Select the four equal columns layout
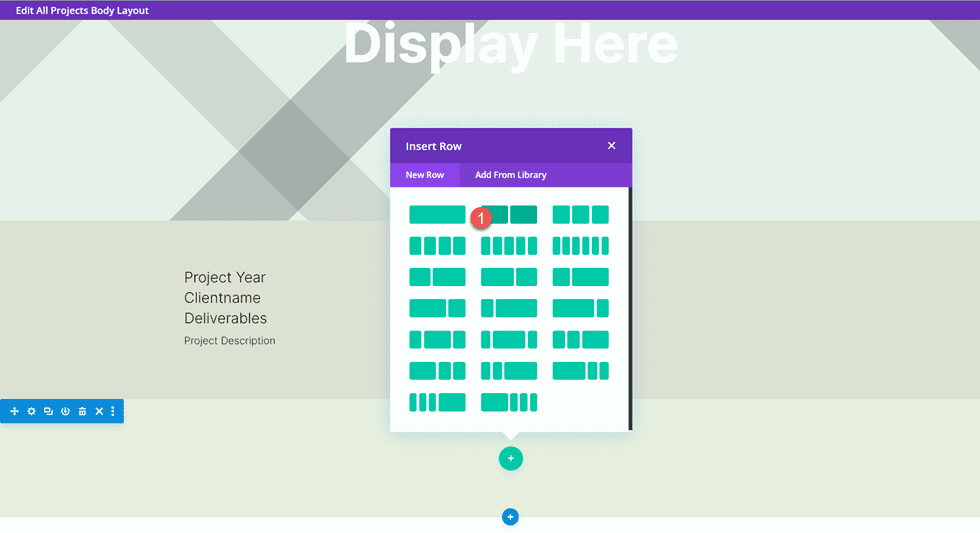This screenshot has height=533, width=980. (437, 246)
